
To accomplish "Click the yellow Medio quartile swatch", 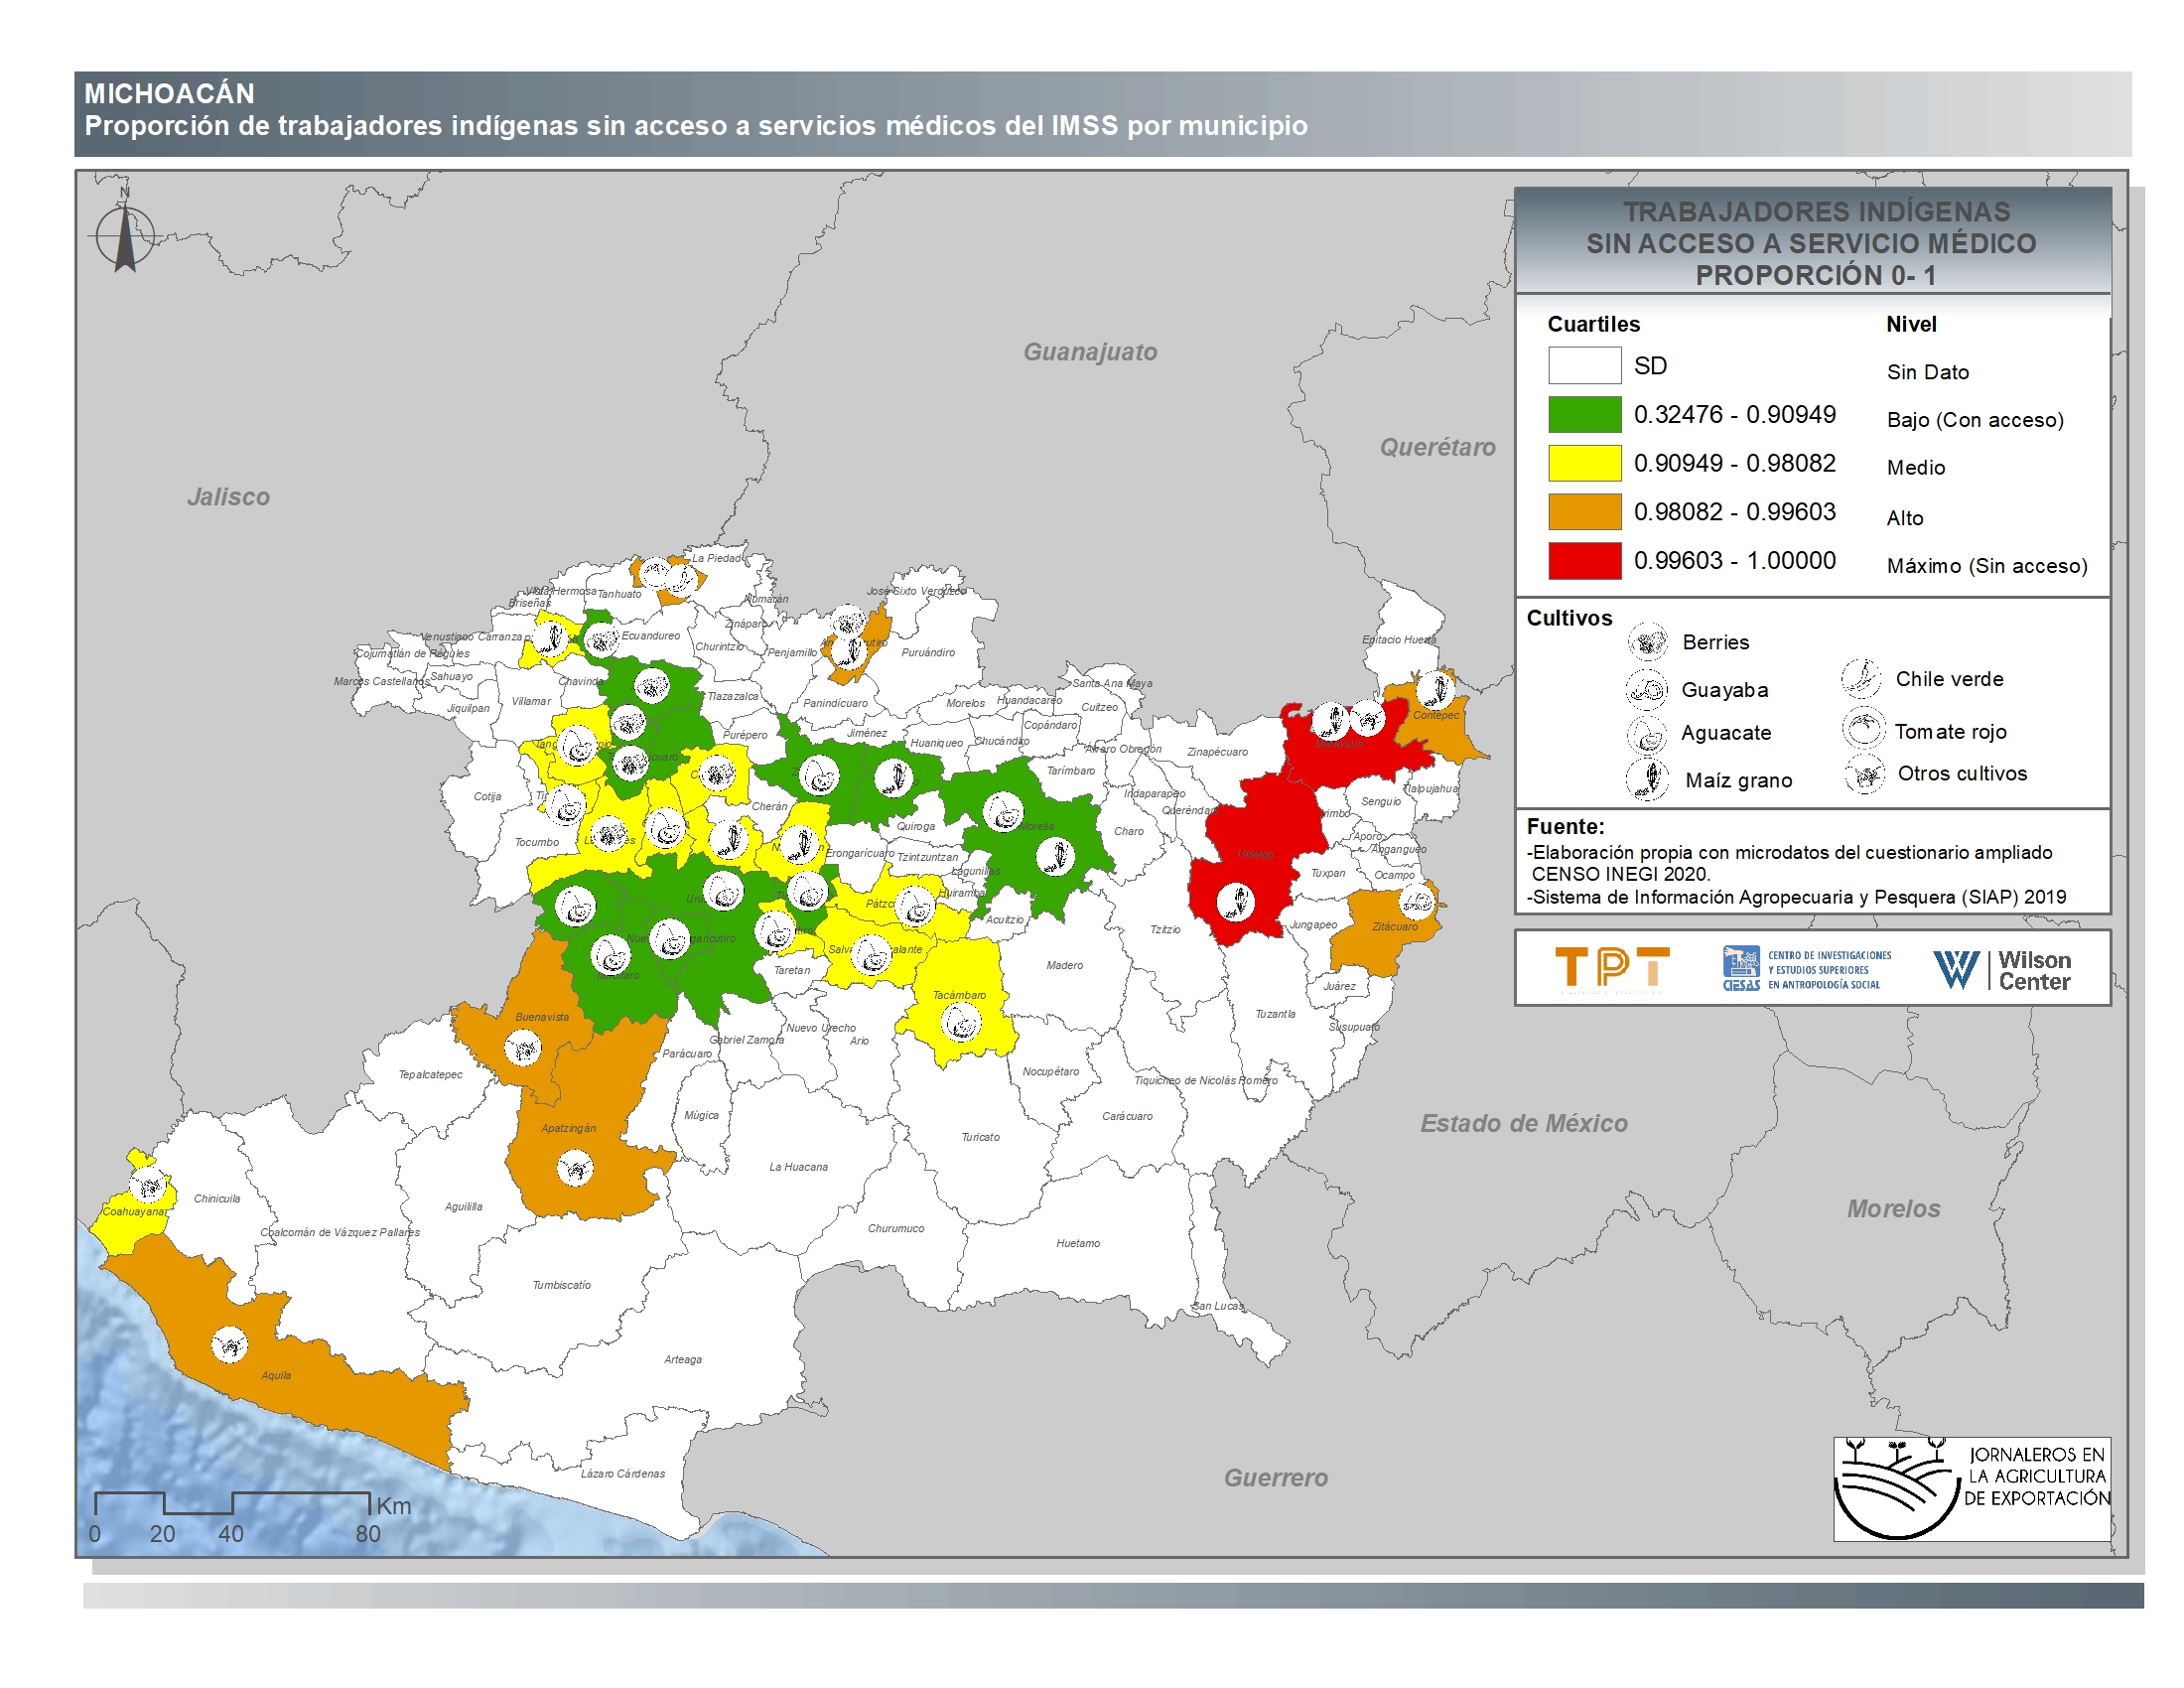I will click(x=1584, y=463).
